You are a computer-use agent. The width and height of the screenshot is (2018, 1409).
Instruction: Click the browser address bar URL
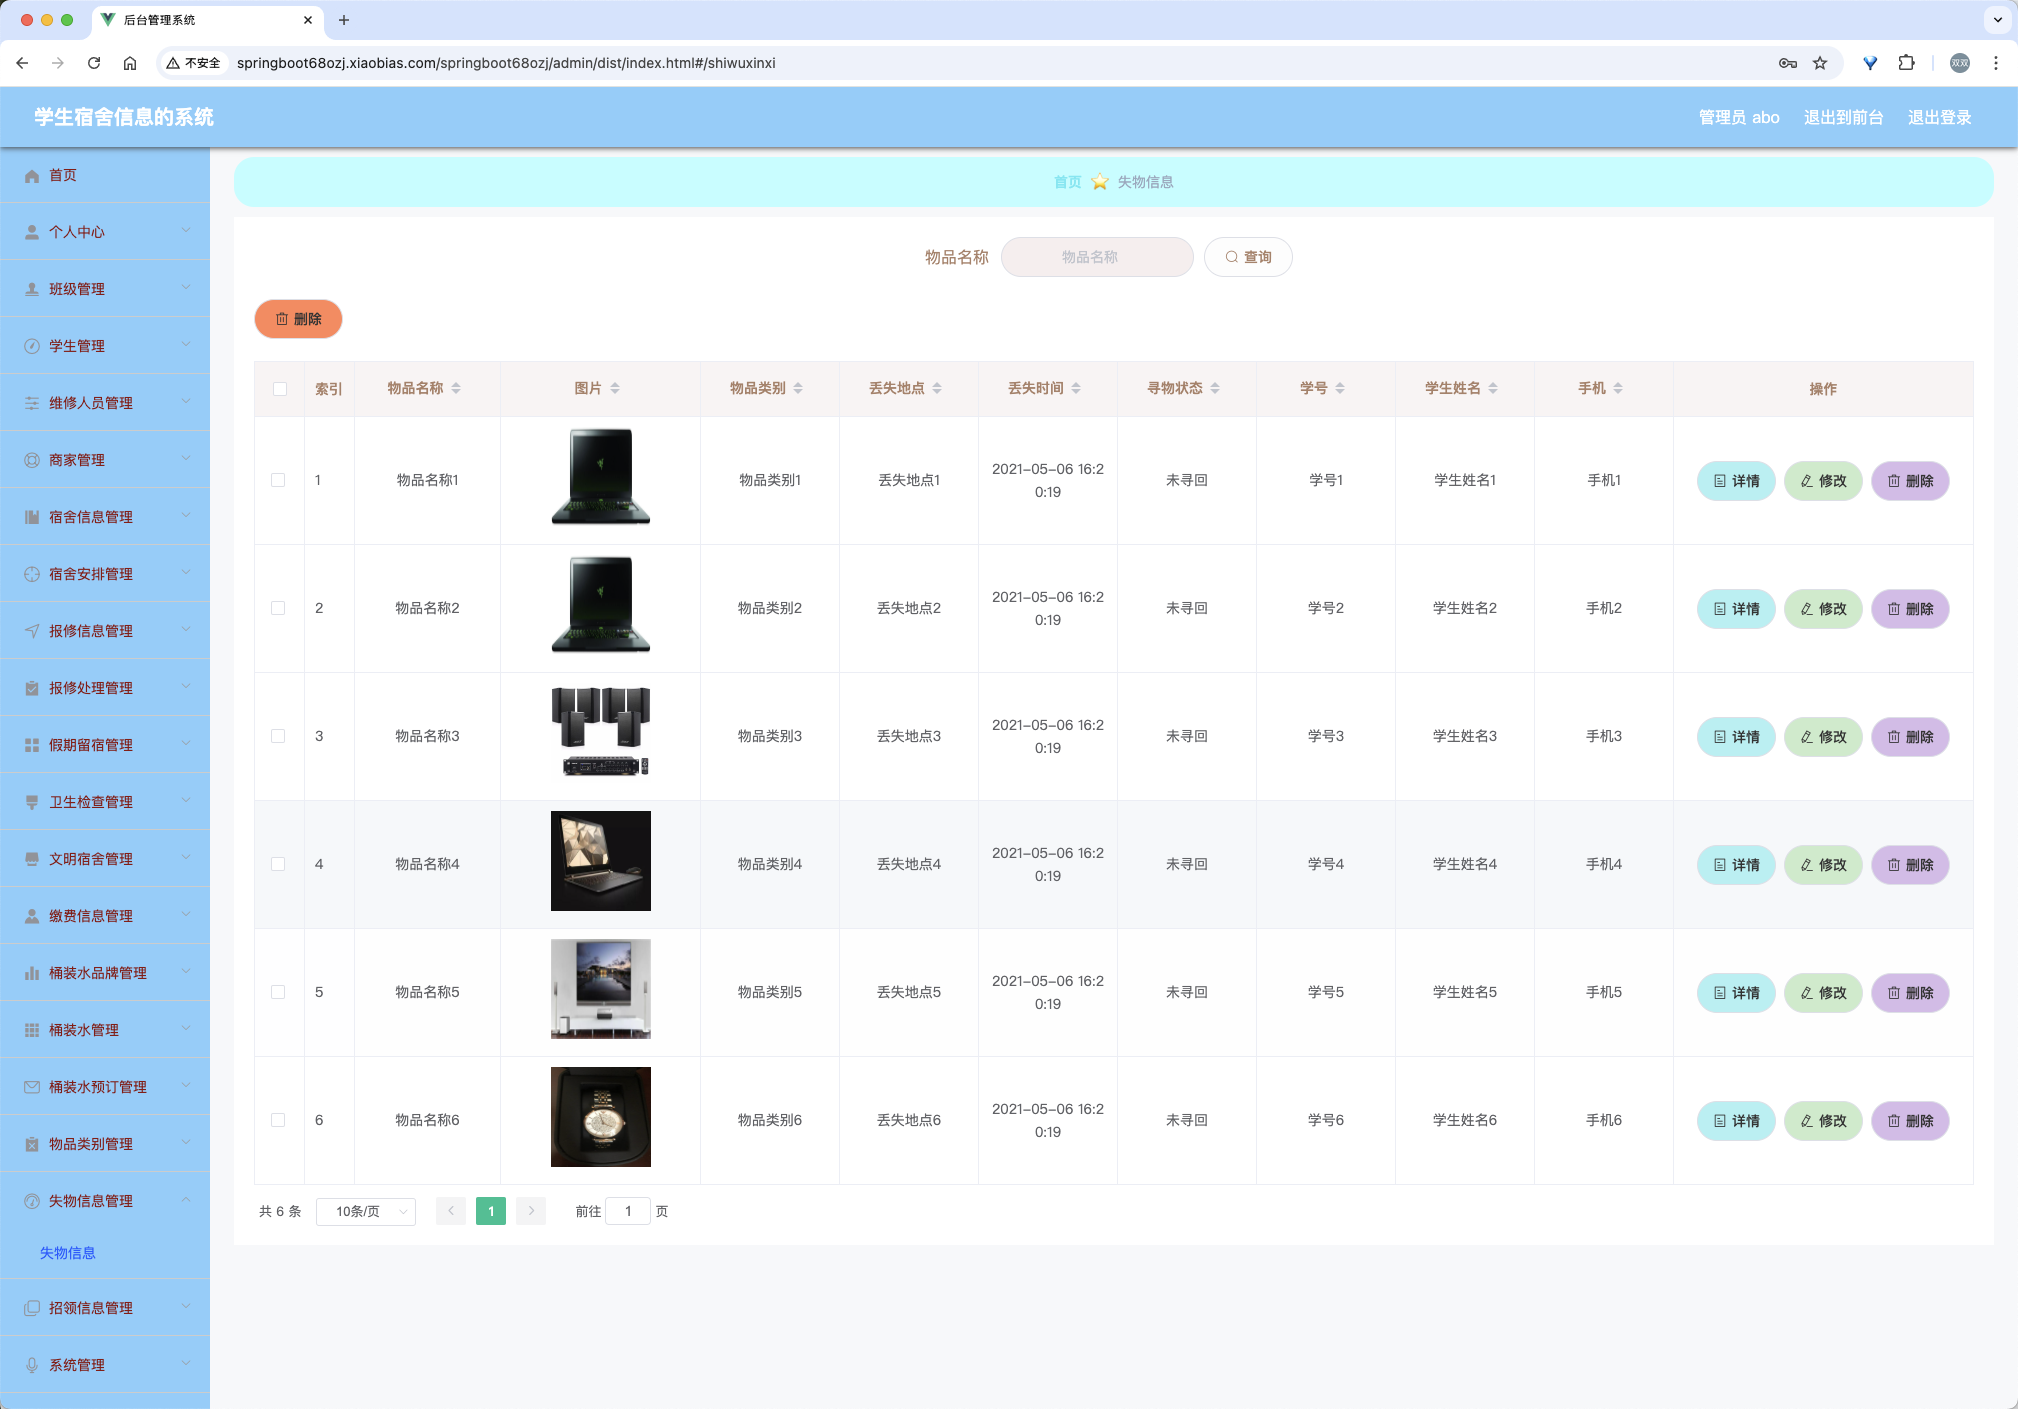[506, 63]
